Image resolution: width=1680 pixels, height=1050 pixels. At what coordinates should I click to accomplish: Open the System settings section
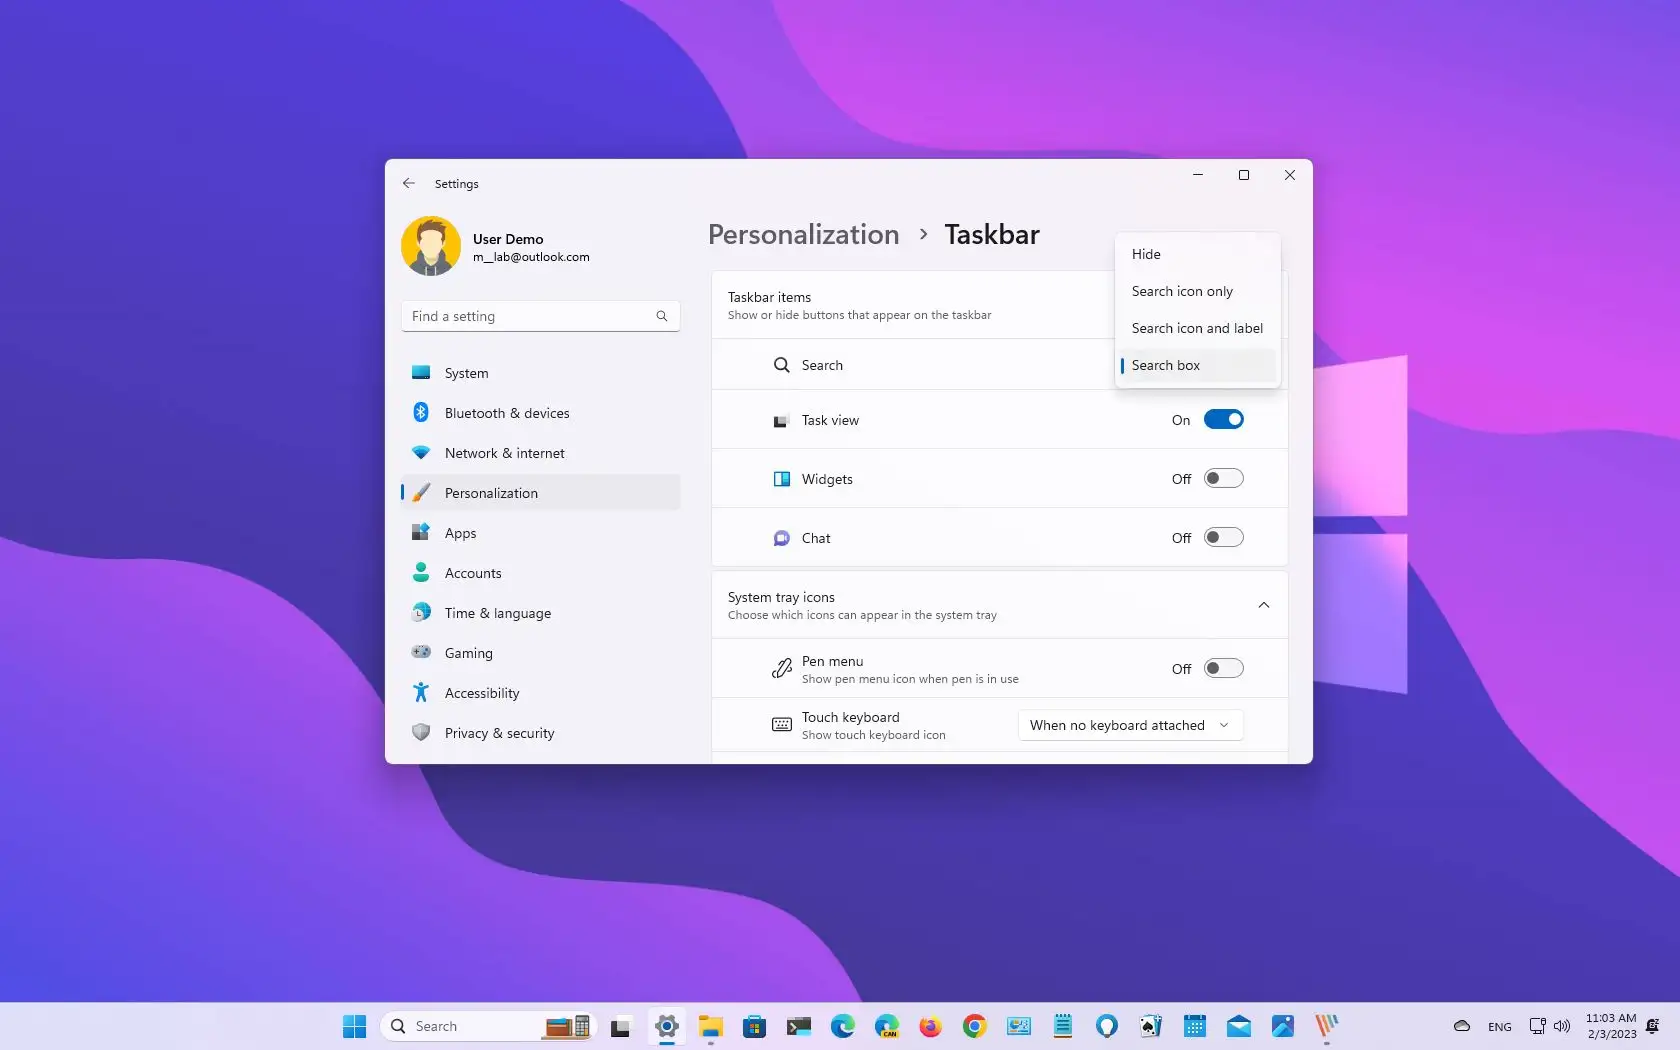pyautogui.click(x=466, y=372)
